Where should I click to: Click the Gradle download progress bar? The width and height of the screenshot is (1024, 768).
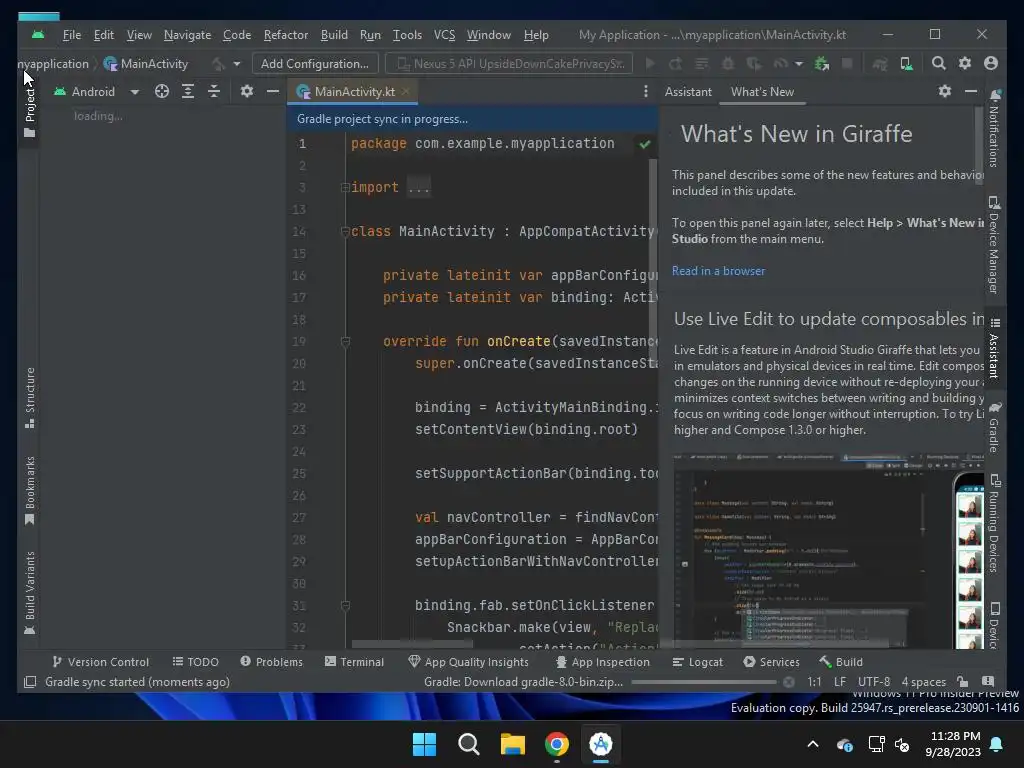pos(704,682)
